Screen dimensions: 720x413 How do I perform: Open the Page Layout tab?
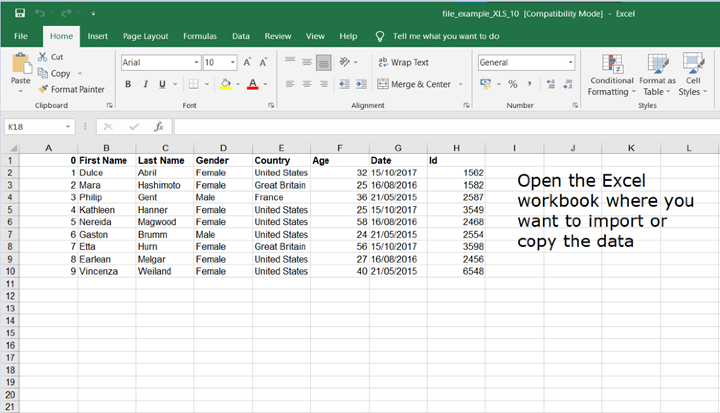coord(145,36)
